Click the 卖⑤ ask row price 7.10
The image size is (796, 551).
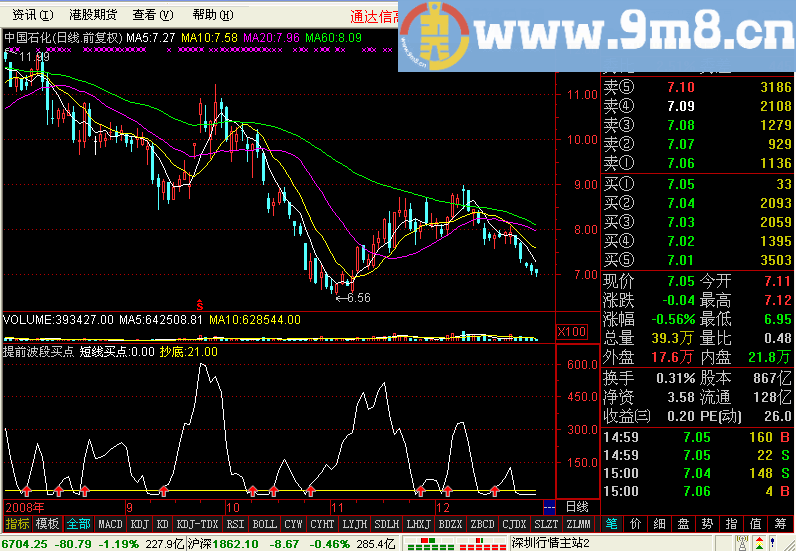coord(681,87)
